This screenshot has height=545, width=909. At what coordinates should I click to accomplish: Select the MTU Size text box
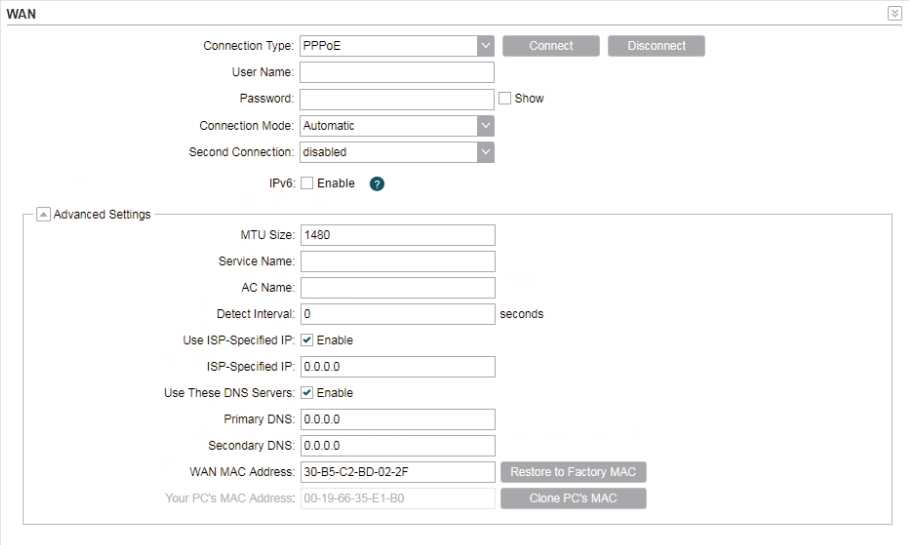pyautogui.click(x=397, y=235)
